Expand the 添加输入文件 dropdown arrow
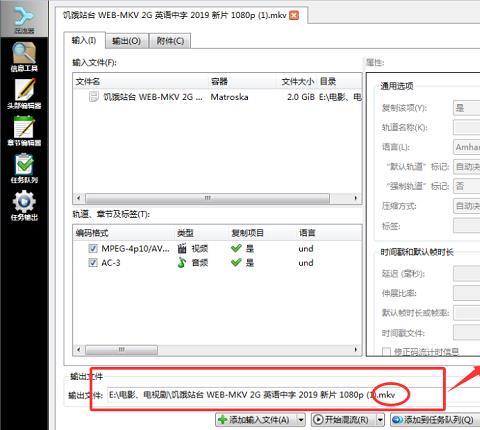Image resolution: width=480 pixels, height=430 pixels. [301, 420]
